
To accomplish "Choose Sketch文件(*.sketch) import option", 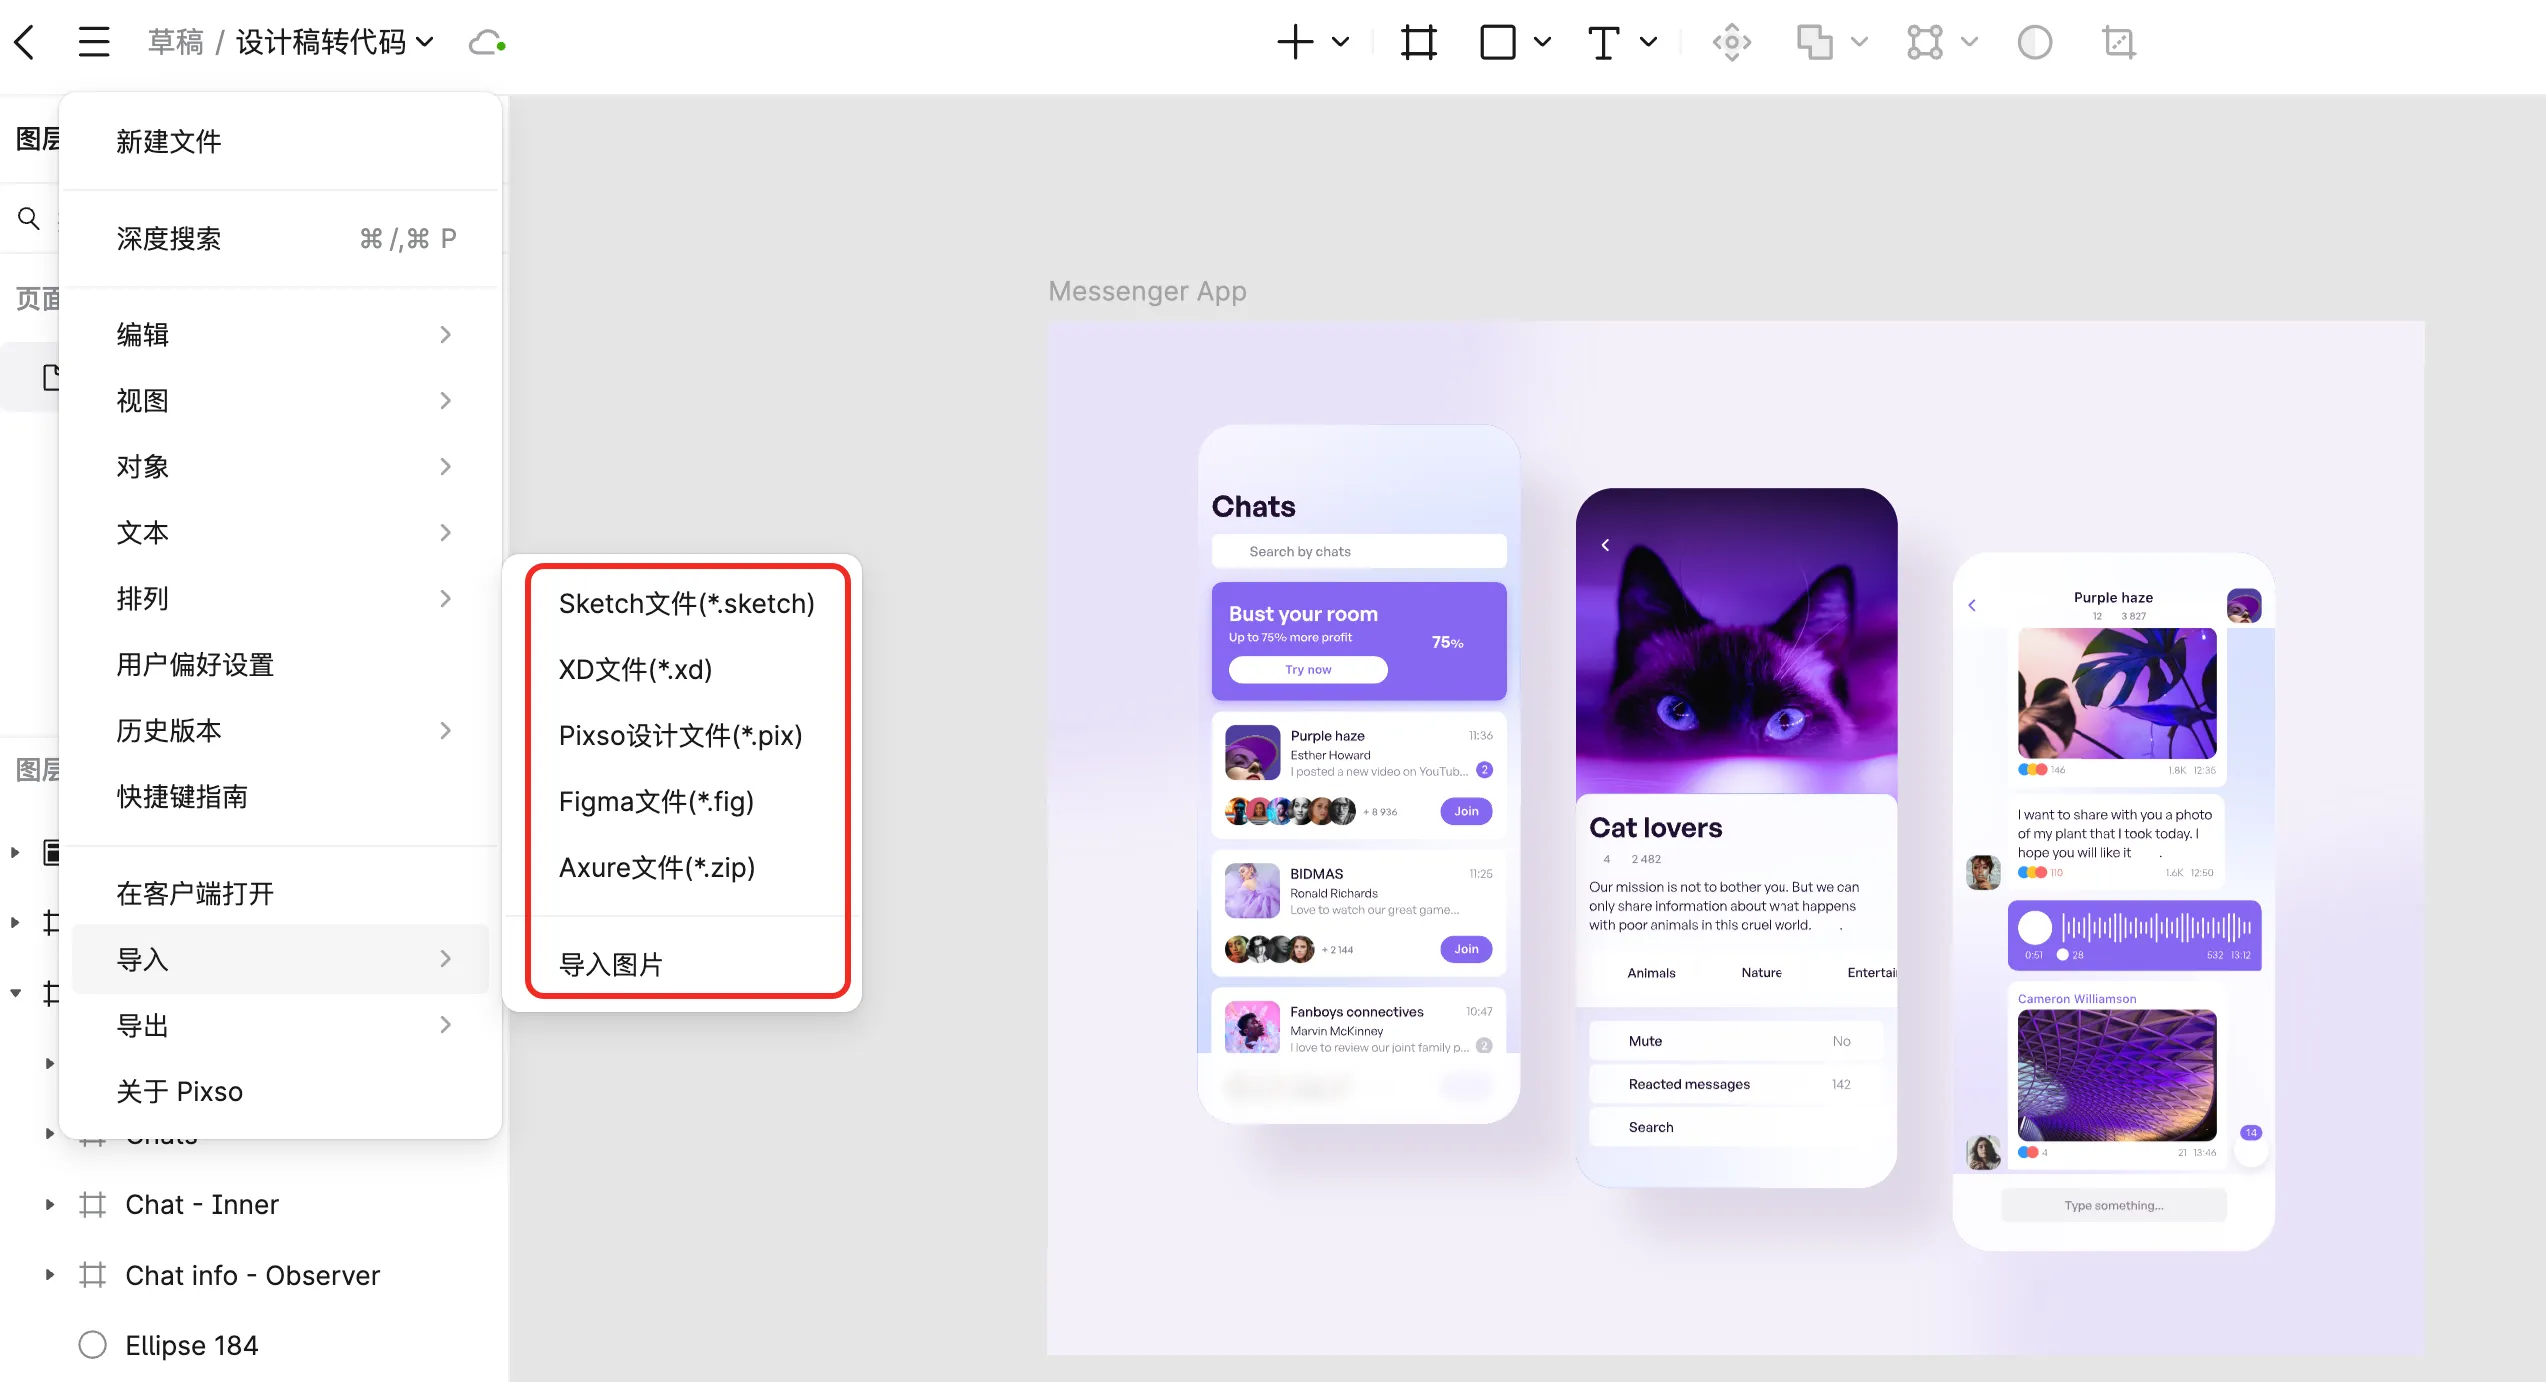I will point(686,603).
